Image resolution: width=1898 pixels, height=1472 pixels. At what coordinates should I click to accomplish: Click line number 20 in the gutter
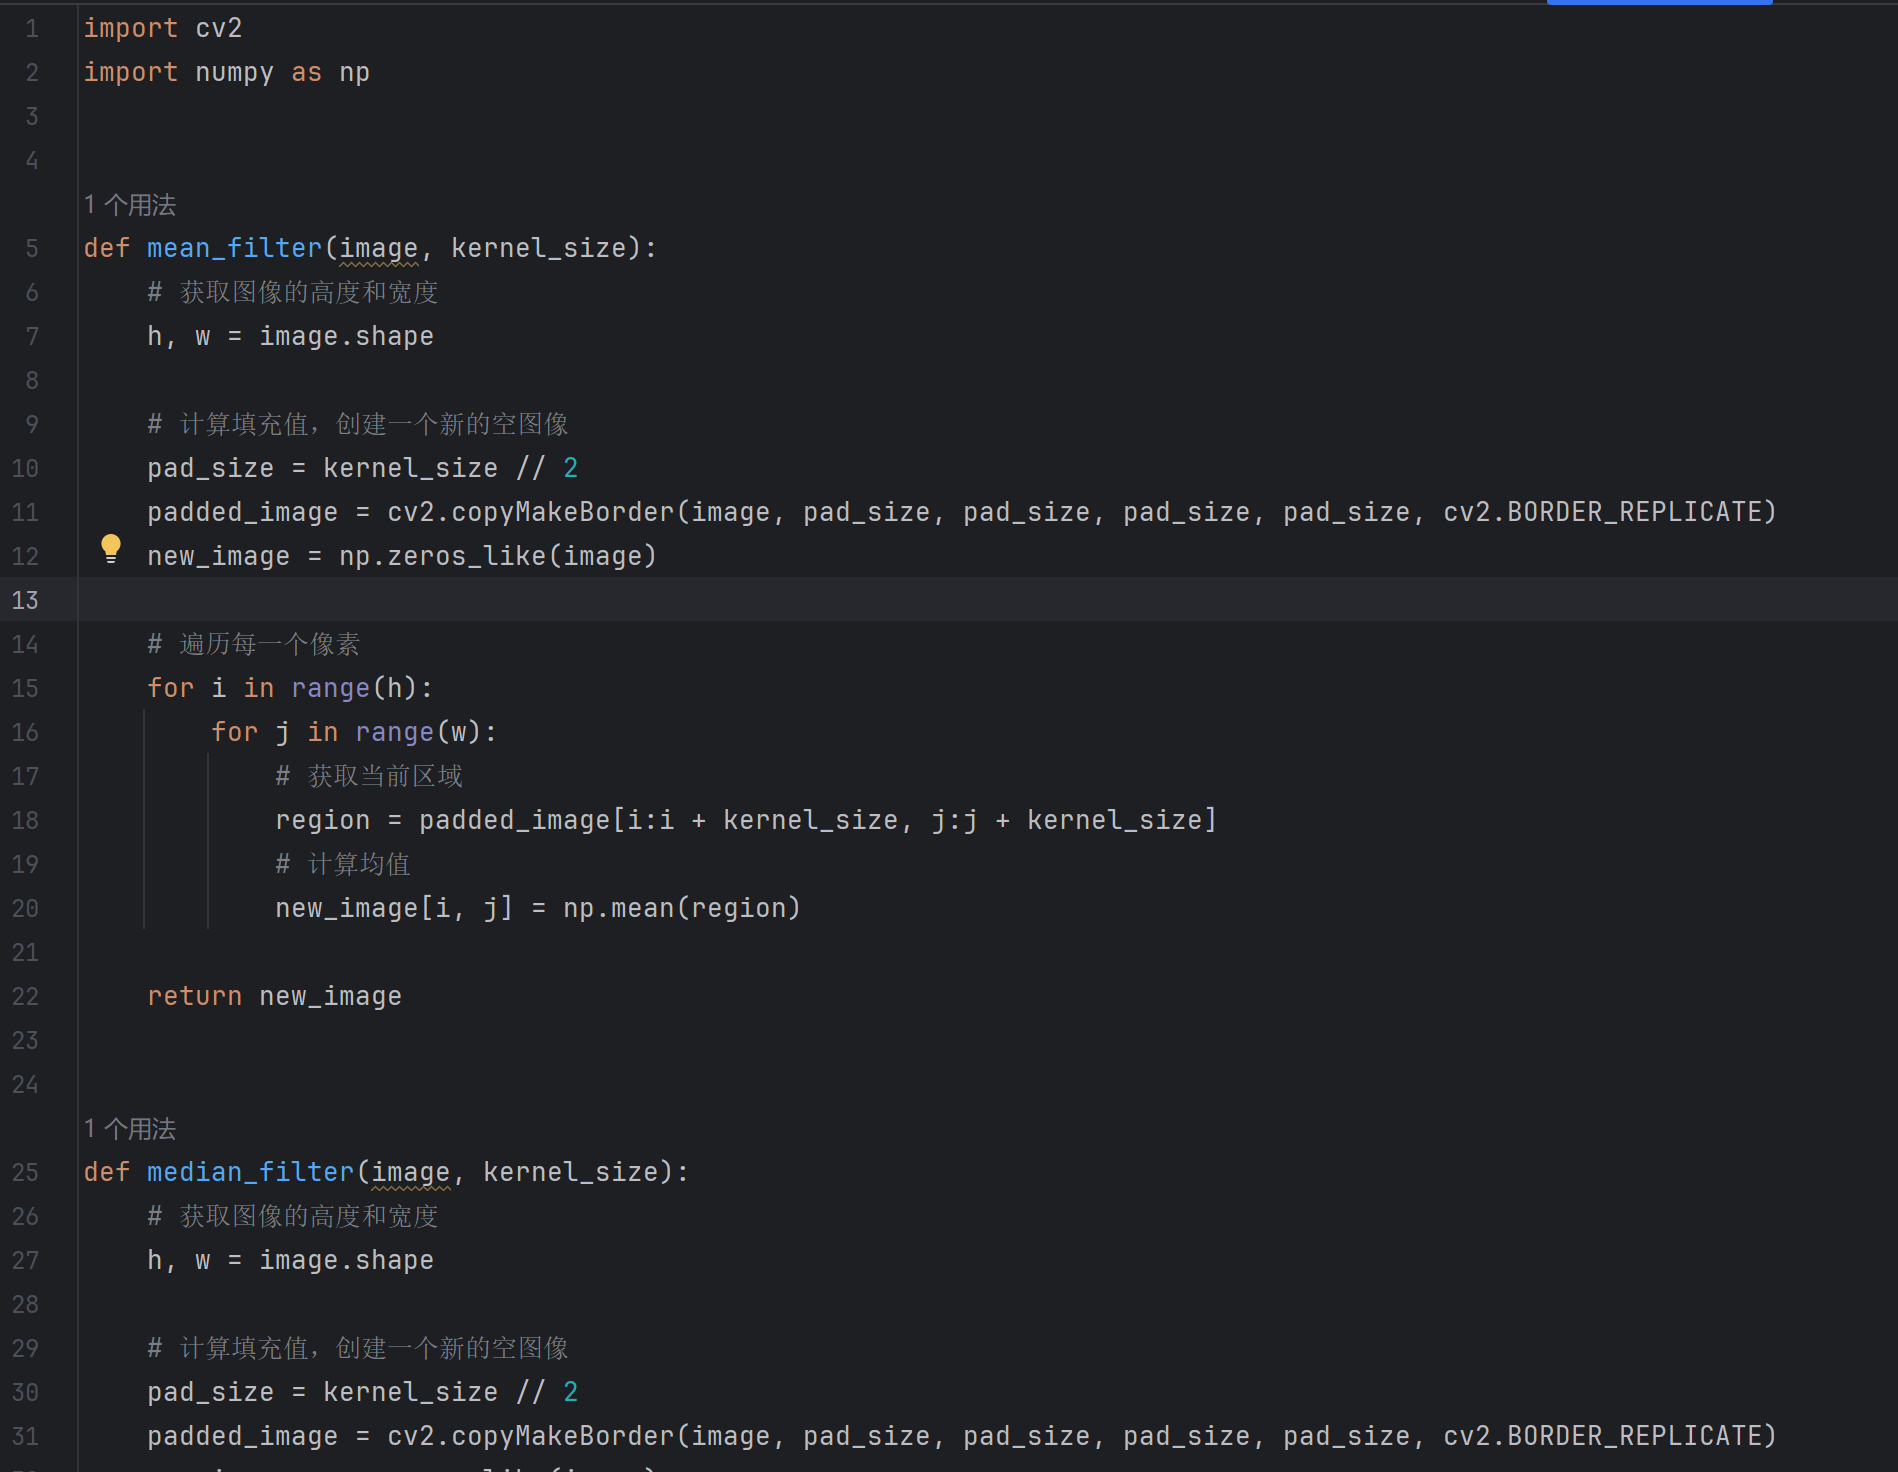pyautogui.click(x=25, y=908)
